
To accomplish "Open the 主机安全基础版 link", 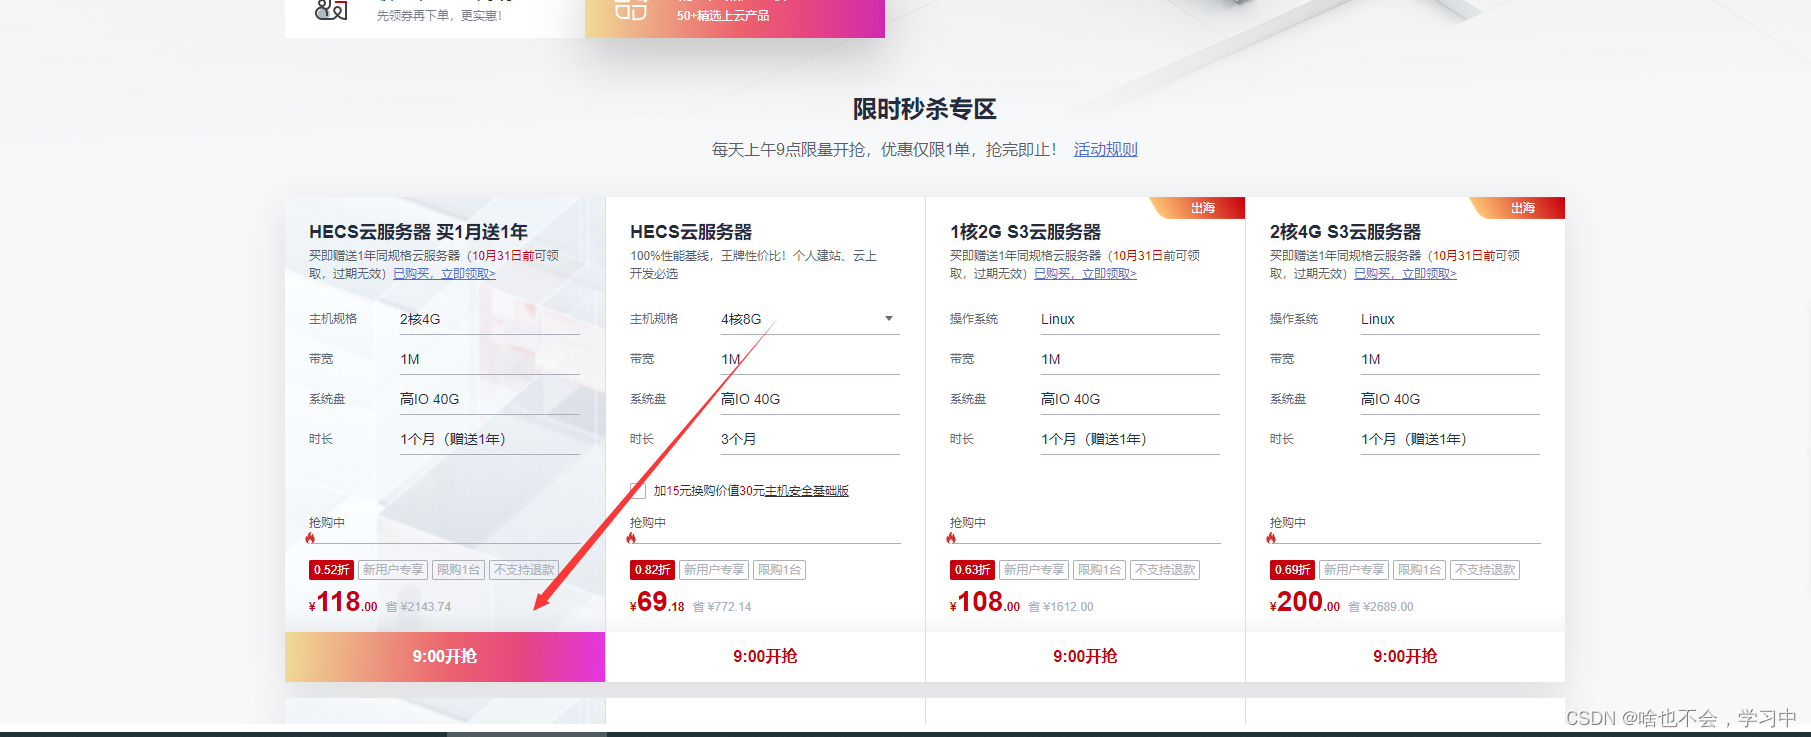I will click(x=807, y=491).
